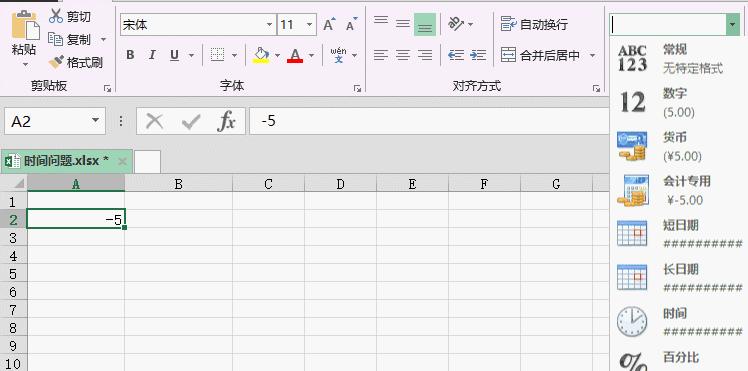This screenshot has height=371, width=748.
Task: Expand the font name dropdown list
Action: 270,25
